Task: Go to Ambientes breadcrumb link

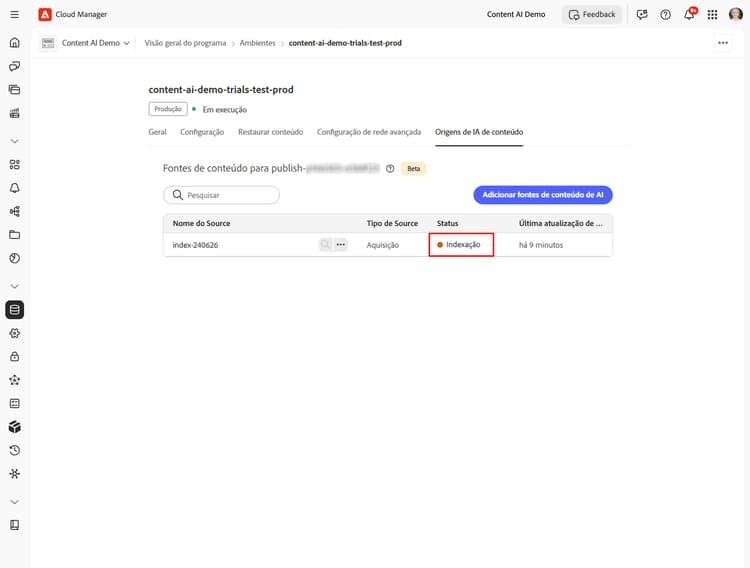Action: point(257,43)
